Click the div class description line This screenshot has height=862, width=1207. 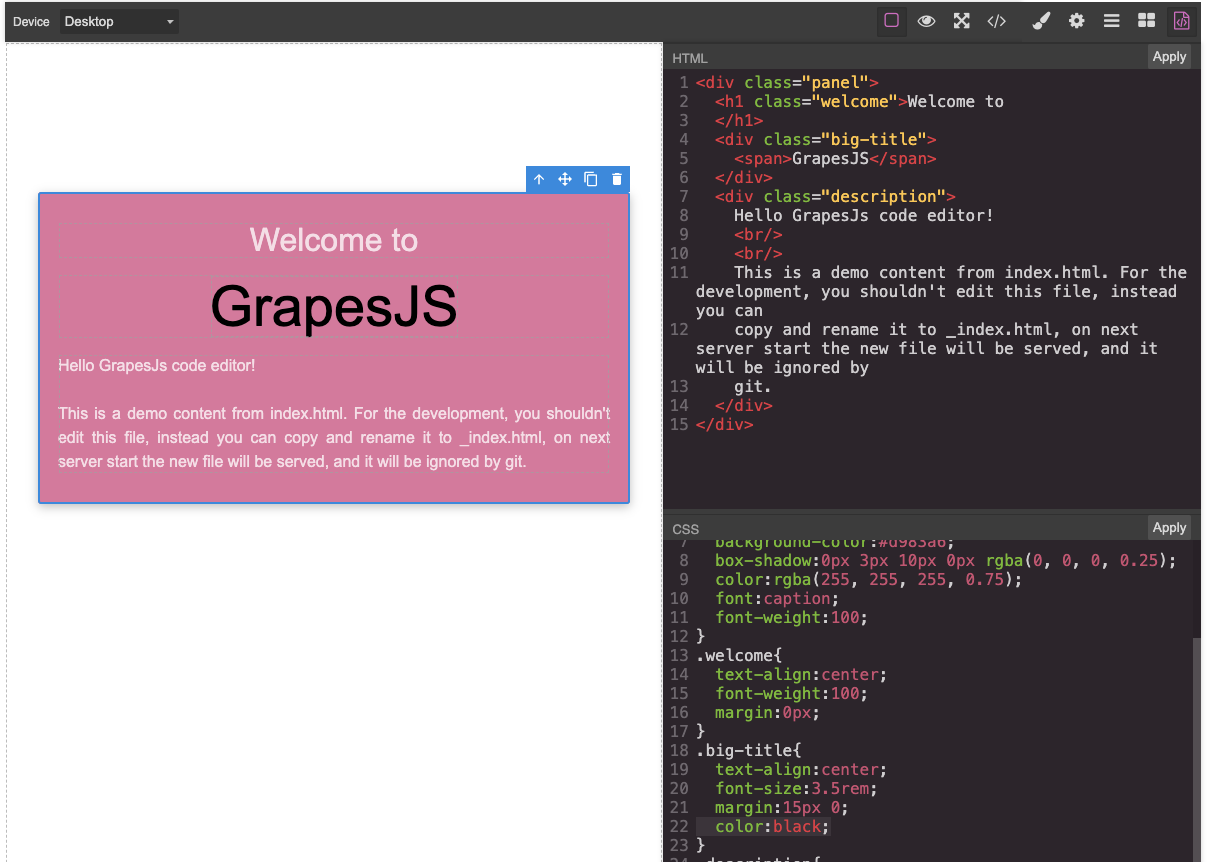pyautogui.click(x=835, y=197)
